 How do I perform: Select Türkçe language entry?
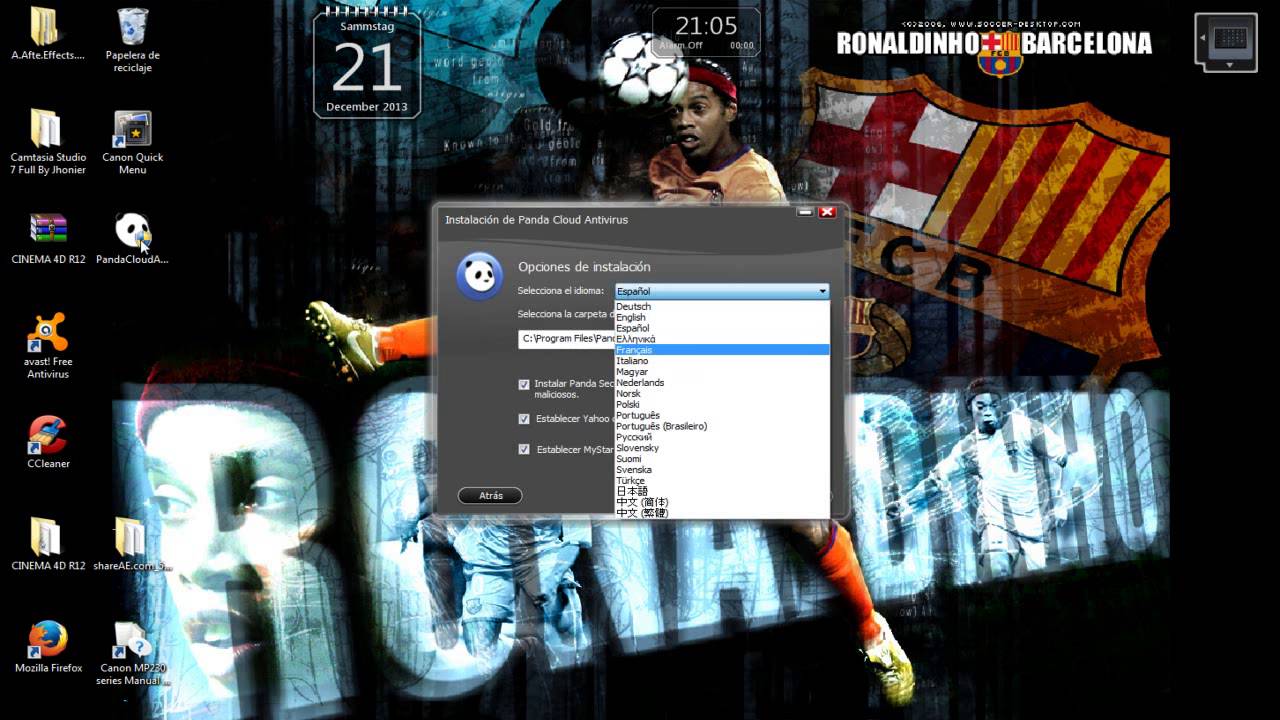[x=722, y=481]
